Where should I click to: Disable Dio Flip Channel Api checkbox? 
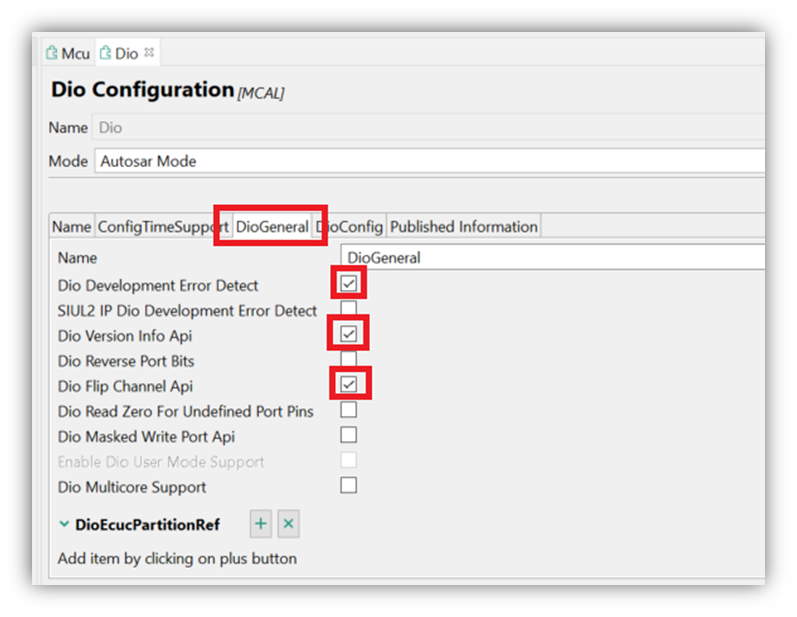pos(348,384)
